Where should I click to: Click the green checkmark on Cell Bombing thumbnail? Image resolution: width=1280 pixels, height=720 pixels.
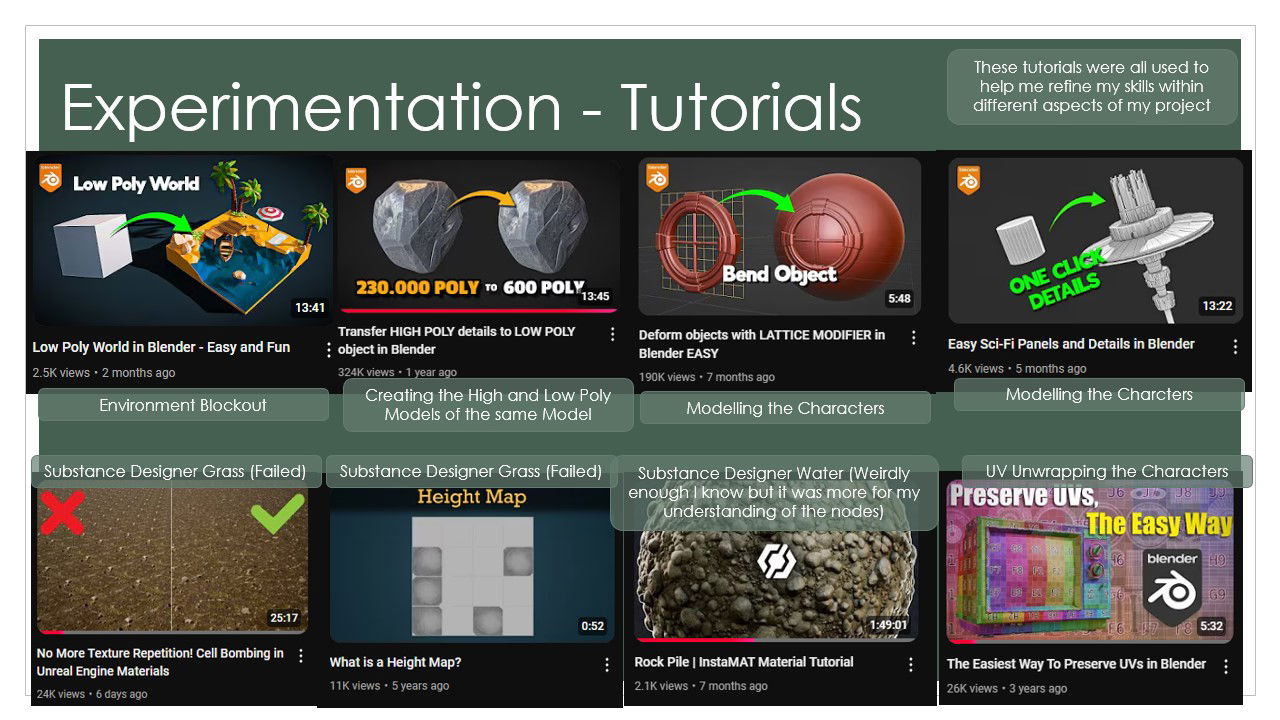(277, 512)
